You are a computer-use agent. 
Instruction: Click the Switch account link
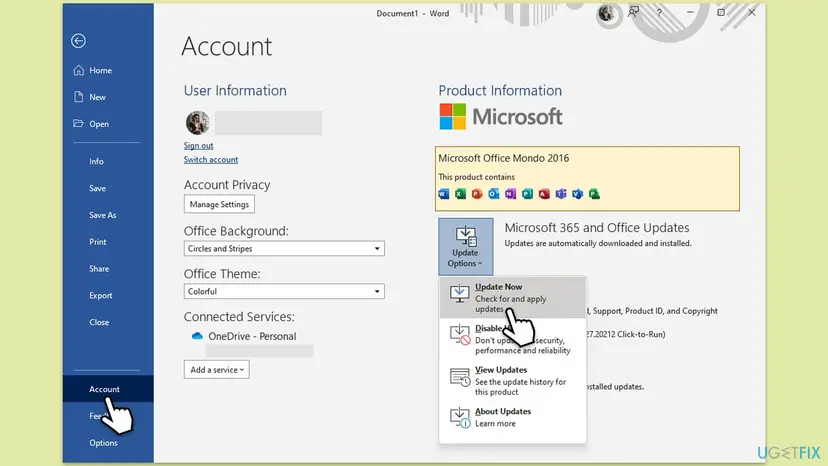pos(211,160)
